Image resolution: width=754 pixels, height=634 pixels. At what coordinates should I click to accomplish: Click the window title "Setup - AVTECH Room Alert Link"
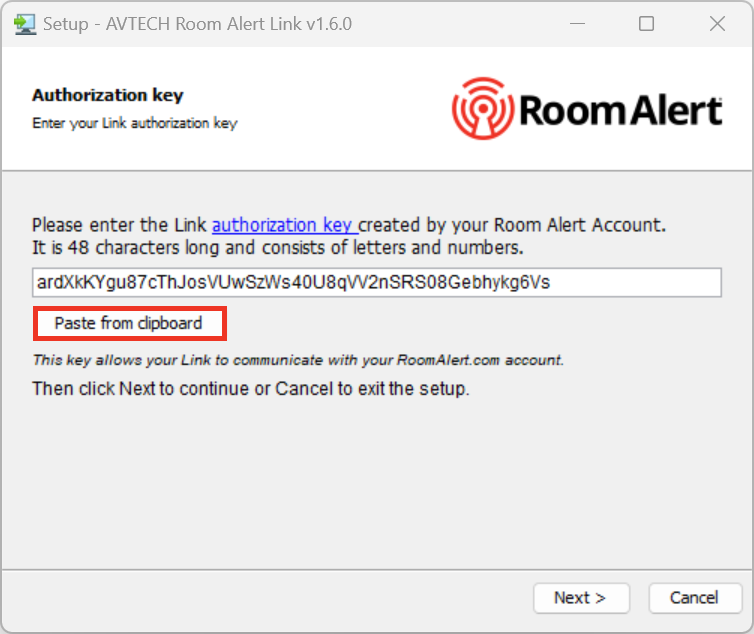pyautogui.click(x=197, y=23)
